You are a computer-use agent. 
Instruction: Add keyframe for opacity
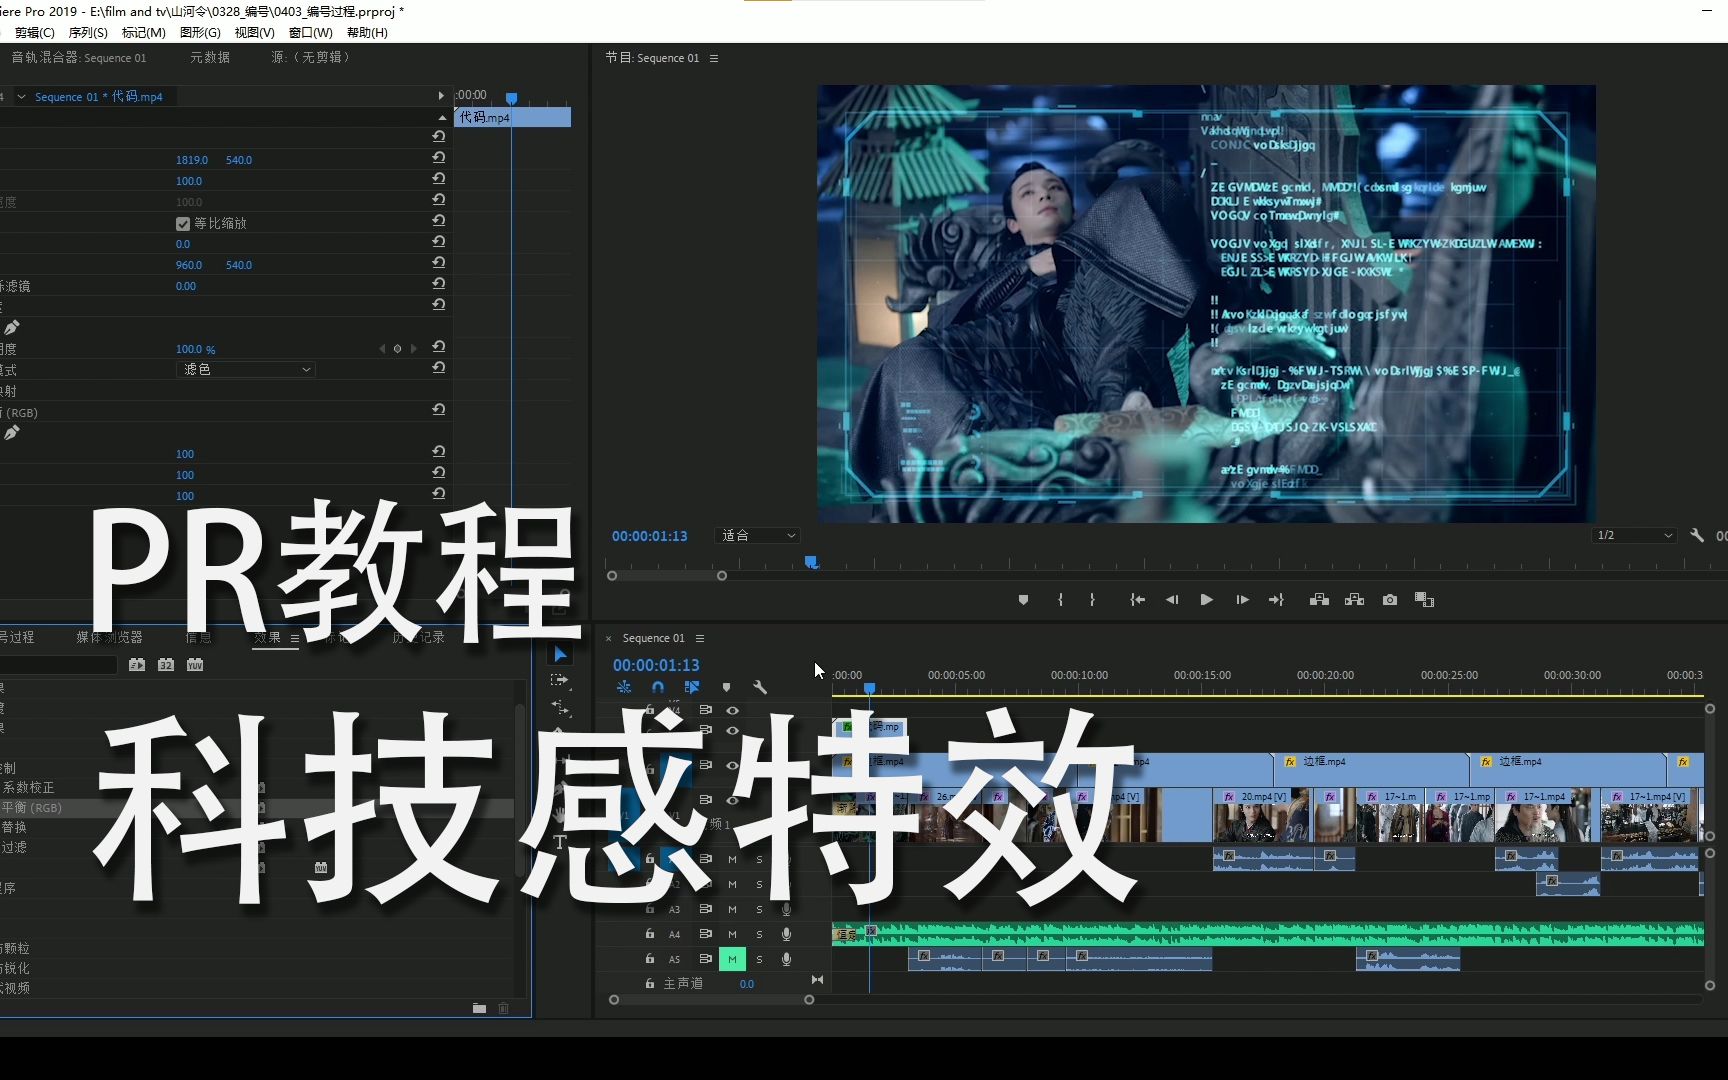coord(397,349)
